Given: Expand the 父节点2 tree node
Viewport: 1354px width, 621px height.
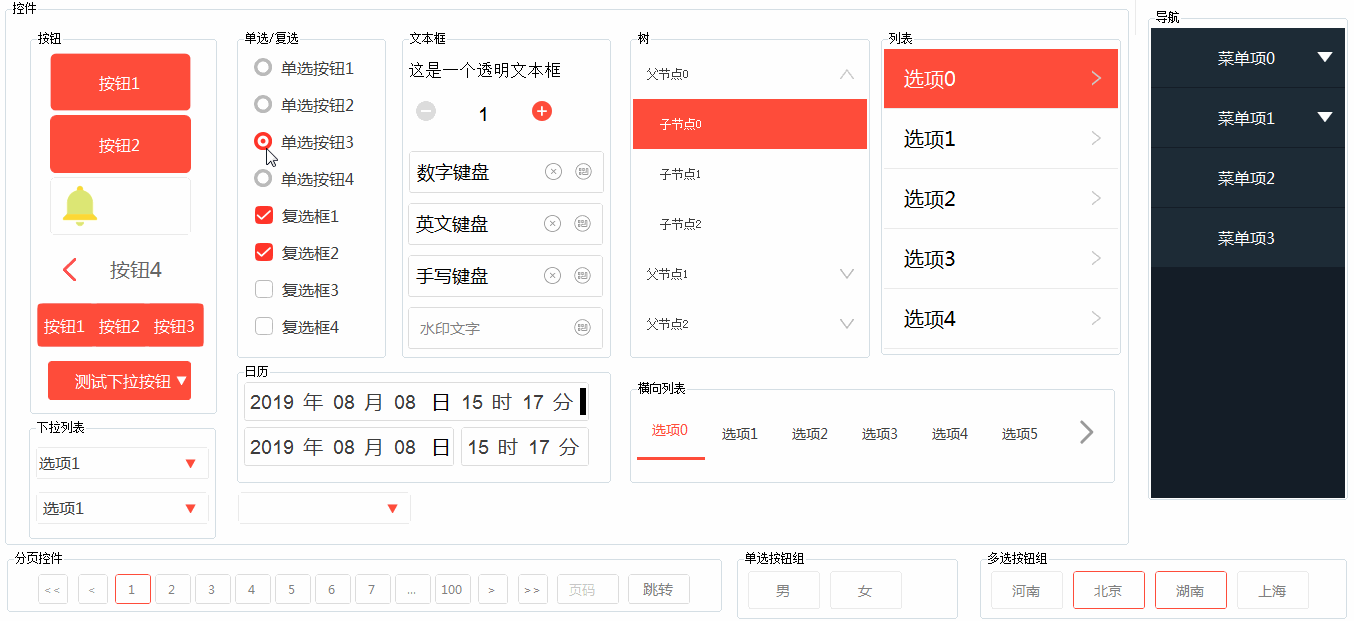Looking at the screenshot, I should coord(847,323).
